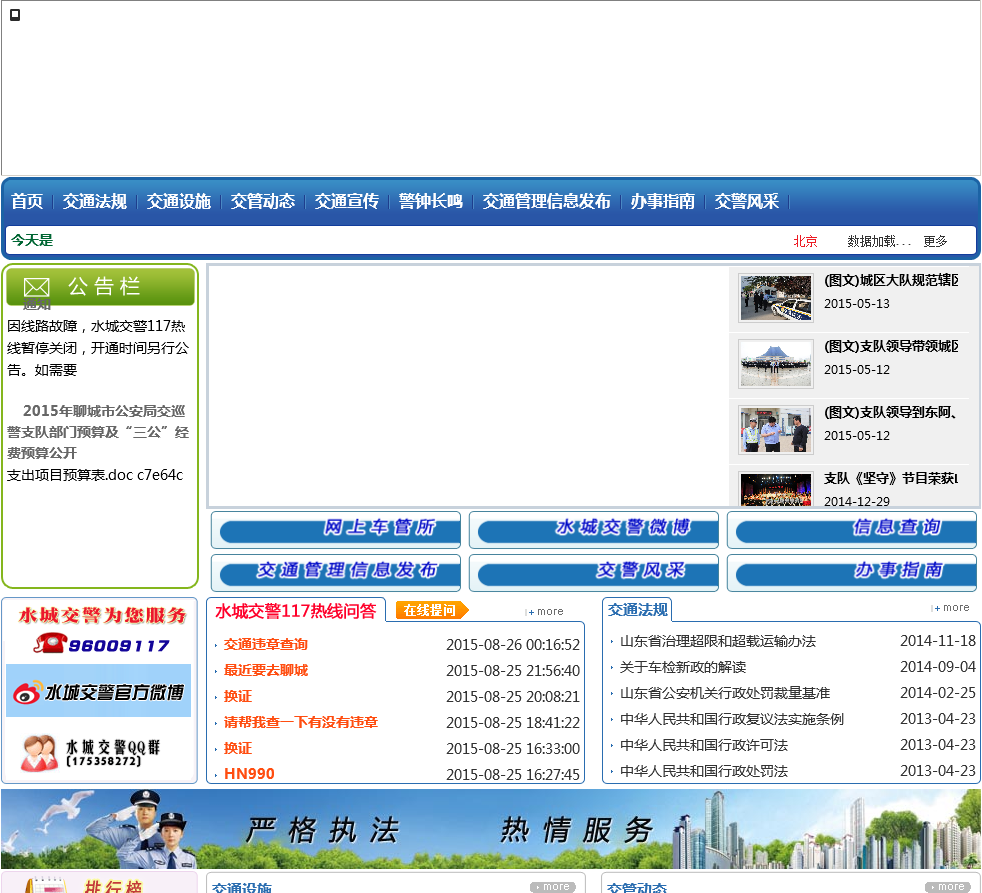Open 交通违章查询 hotline question link
This screenshot has height=893, width=982.
tap(265, 644)
